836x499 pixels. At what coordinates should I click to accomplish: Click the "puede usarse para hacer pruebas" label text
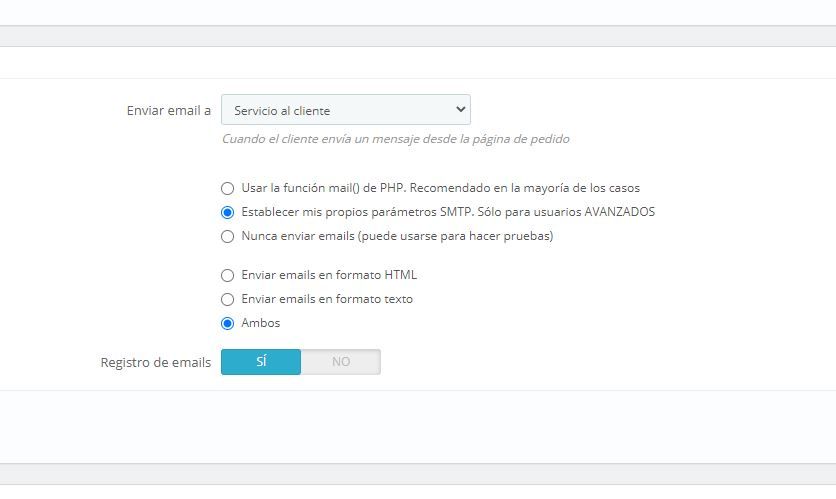click(x=456, y=236)
